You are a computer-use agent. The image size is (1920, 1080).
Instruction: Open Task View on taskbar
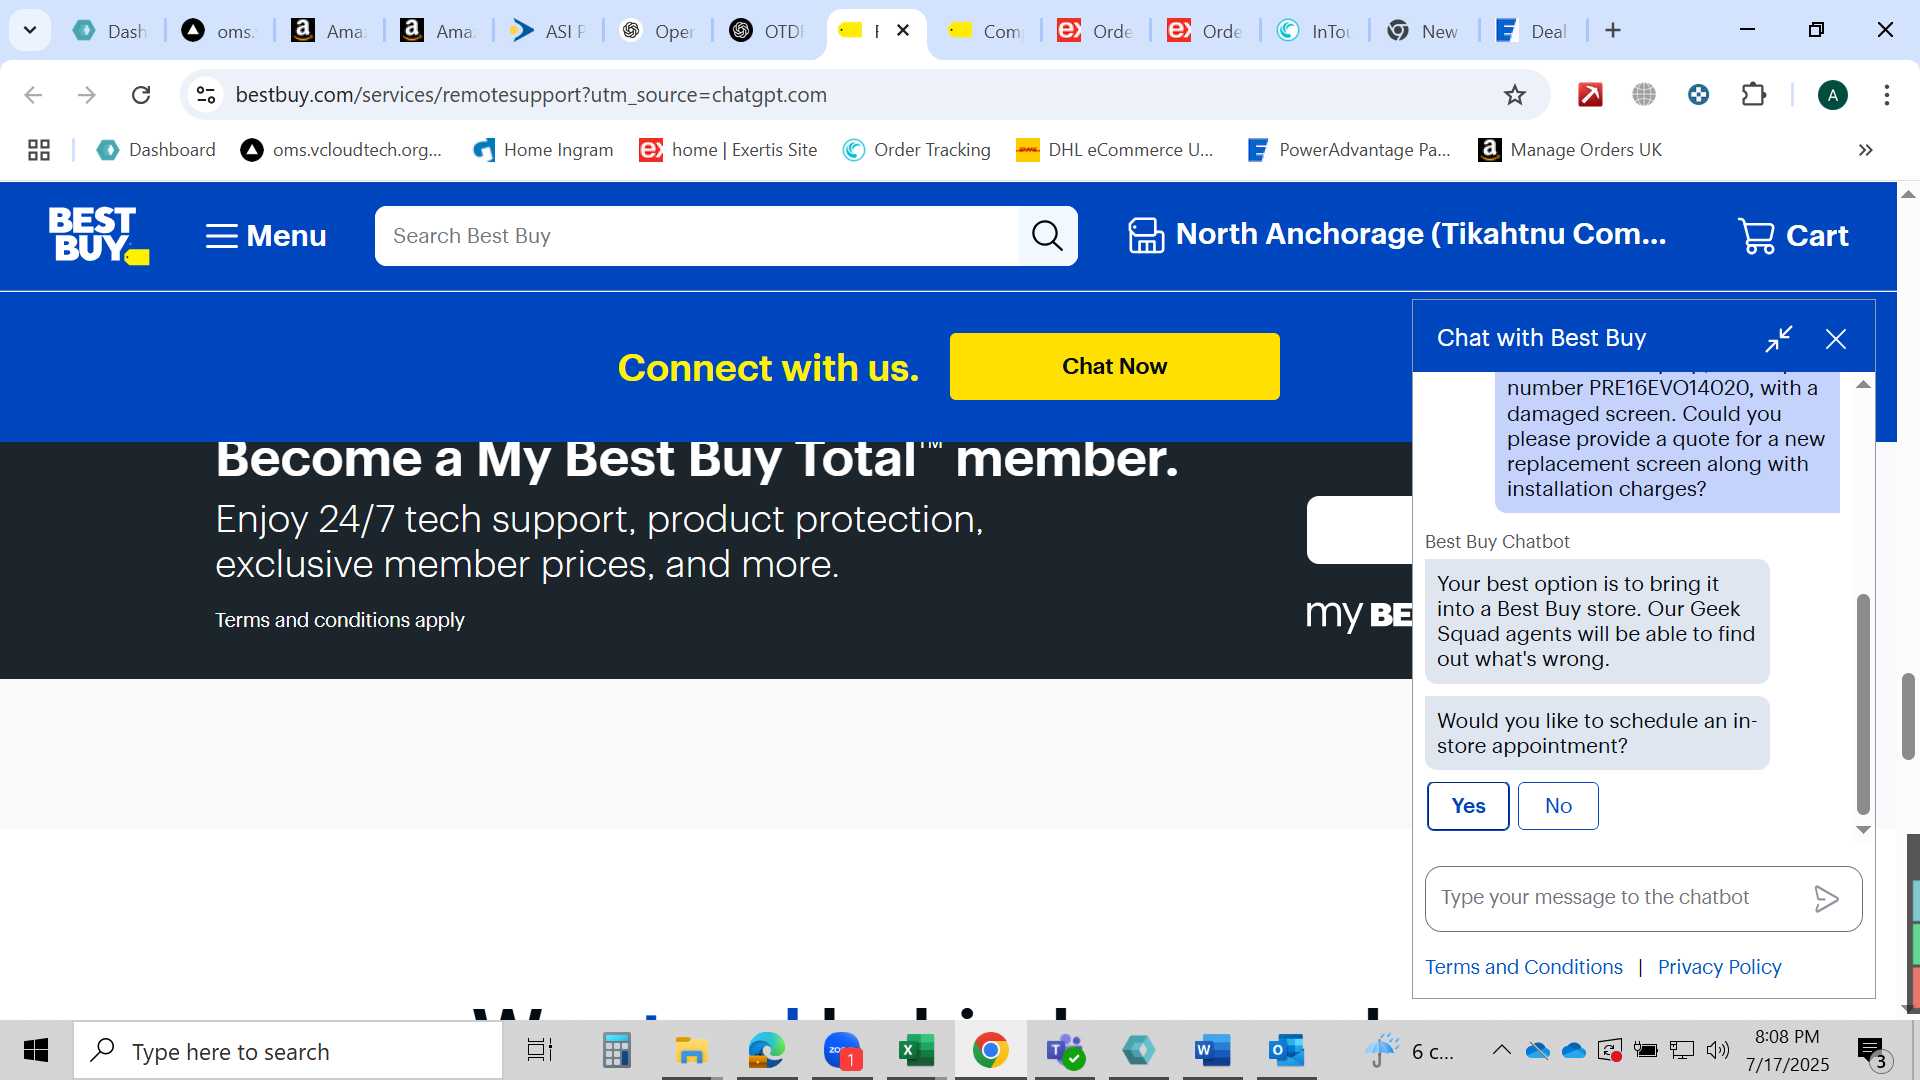pos(540,1051)
